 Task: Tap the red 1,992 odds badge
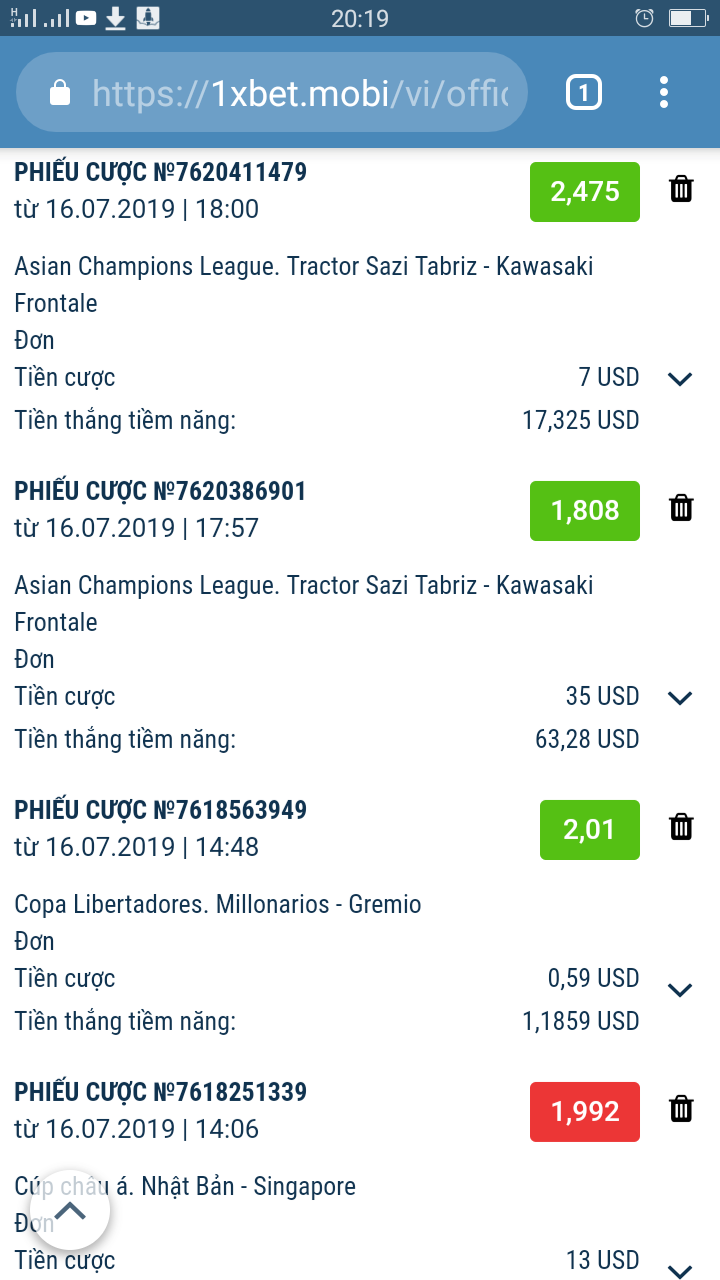coord(585,1112)
